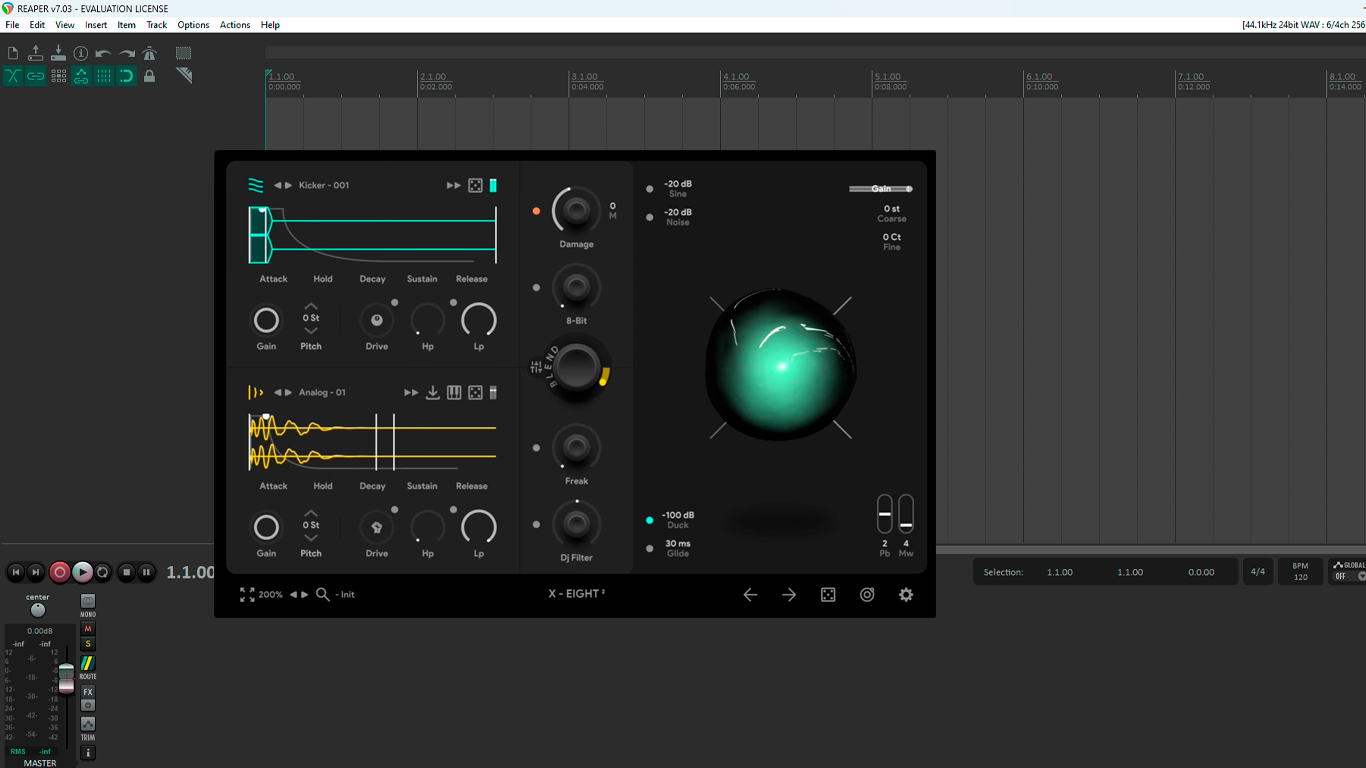Open the Edit menu

(37, 25)
